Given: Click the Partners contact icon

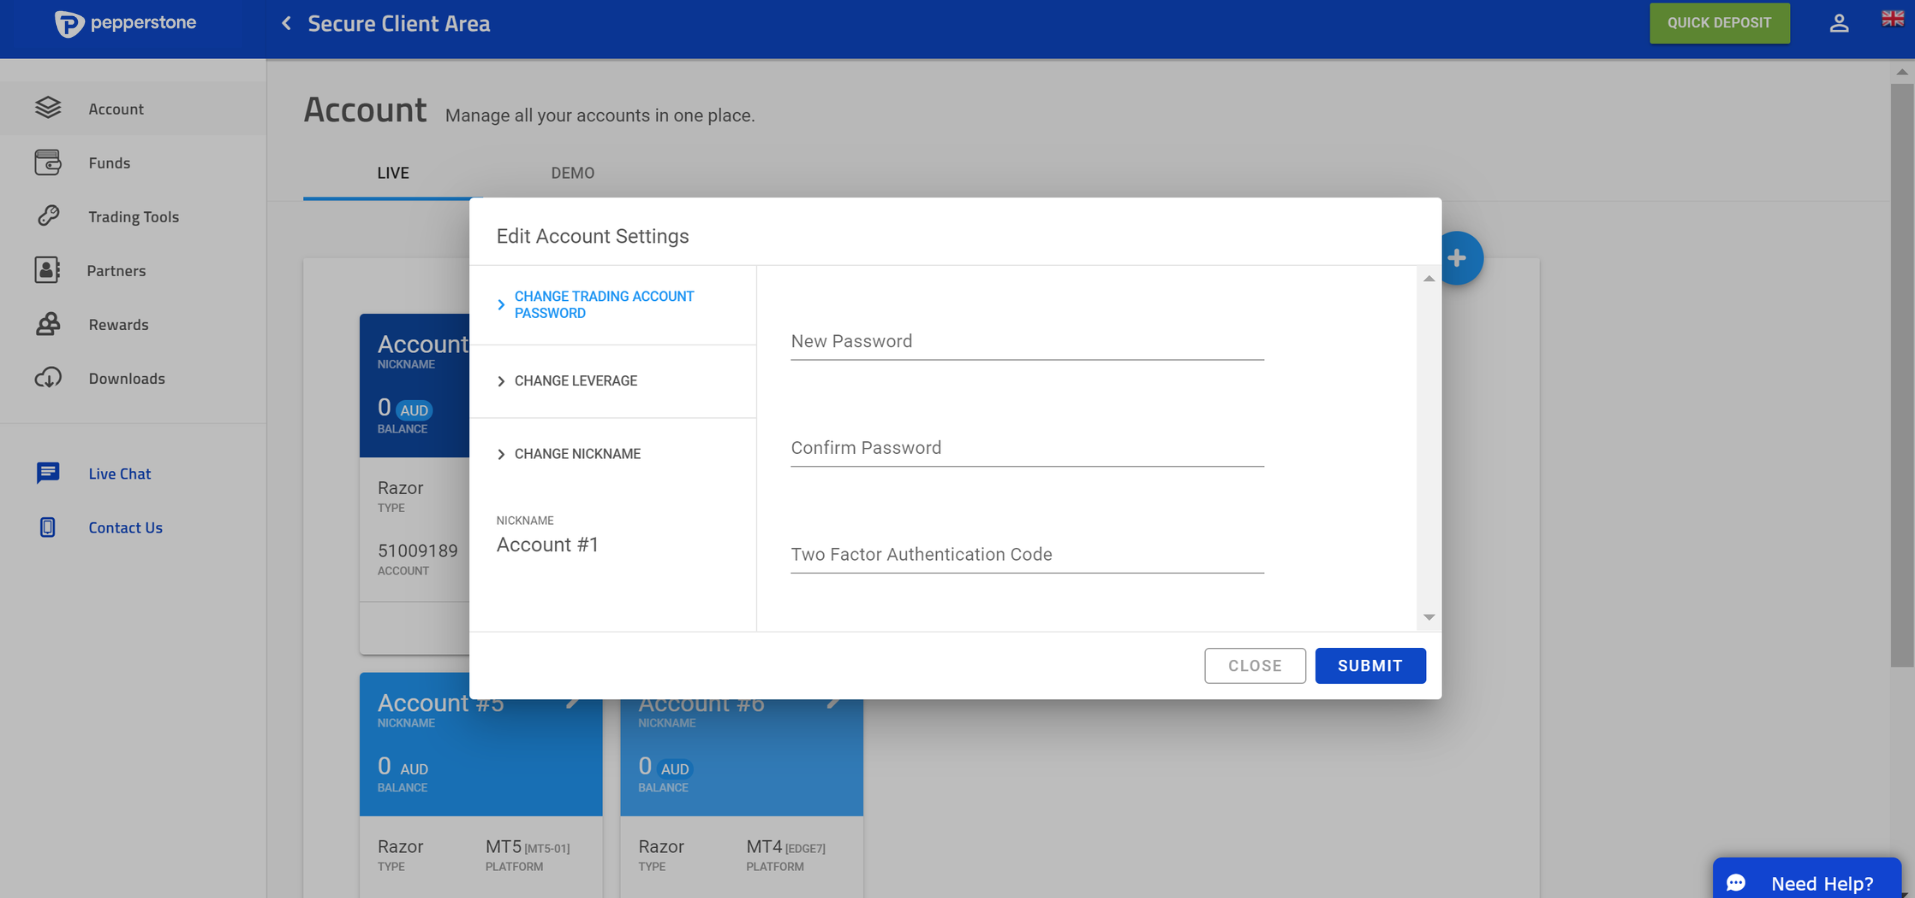Looking at the screenshot, I should tap(47, 270).
